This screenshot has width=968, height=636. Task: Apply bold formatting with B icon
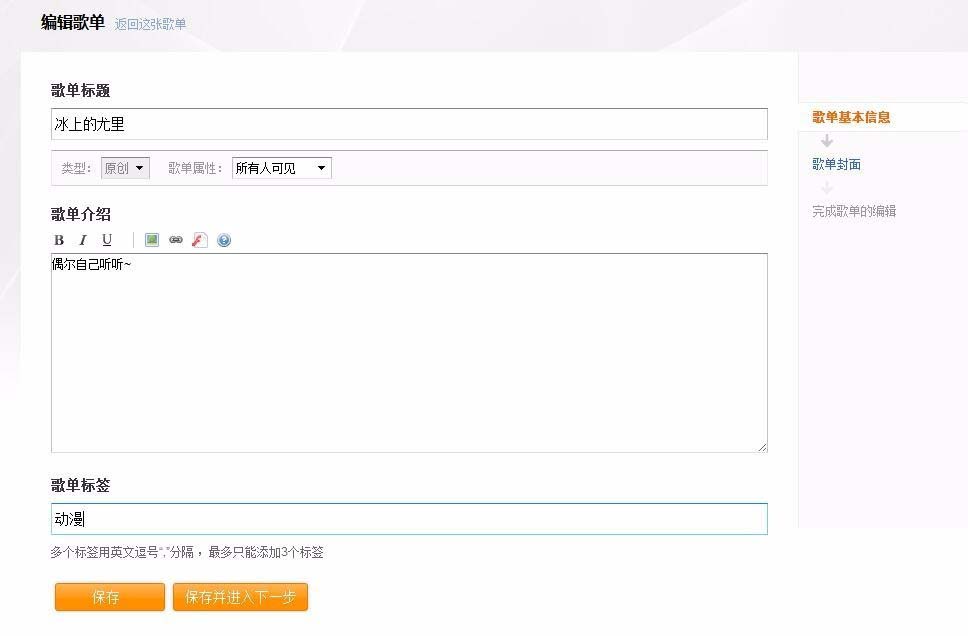click(59, 240)
